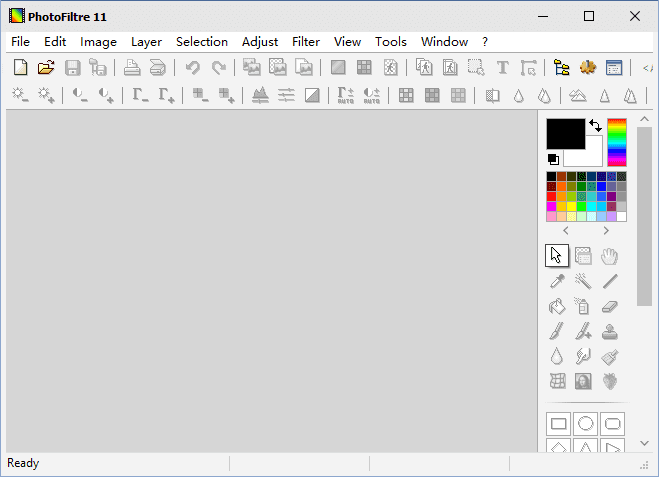Open the Filter menu
659x477 pixels.
click(306, 42)
